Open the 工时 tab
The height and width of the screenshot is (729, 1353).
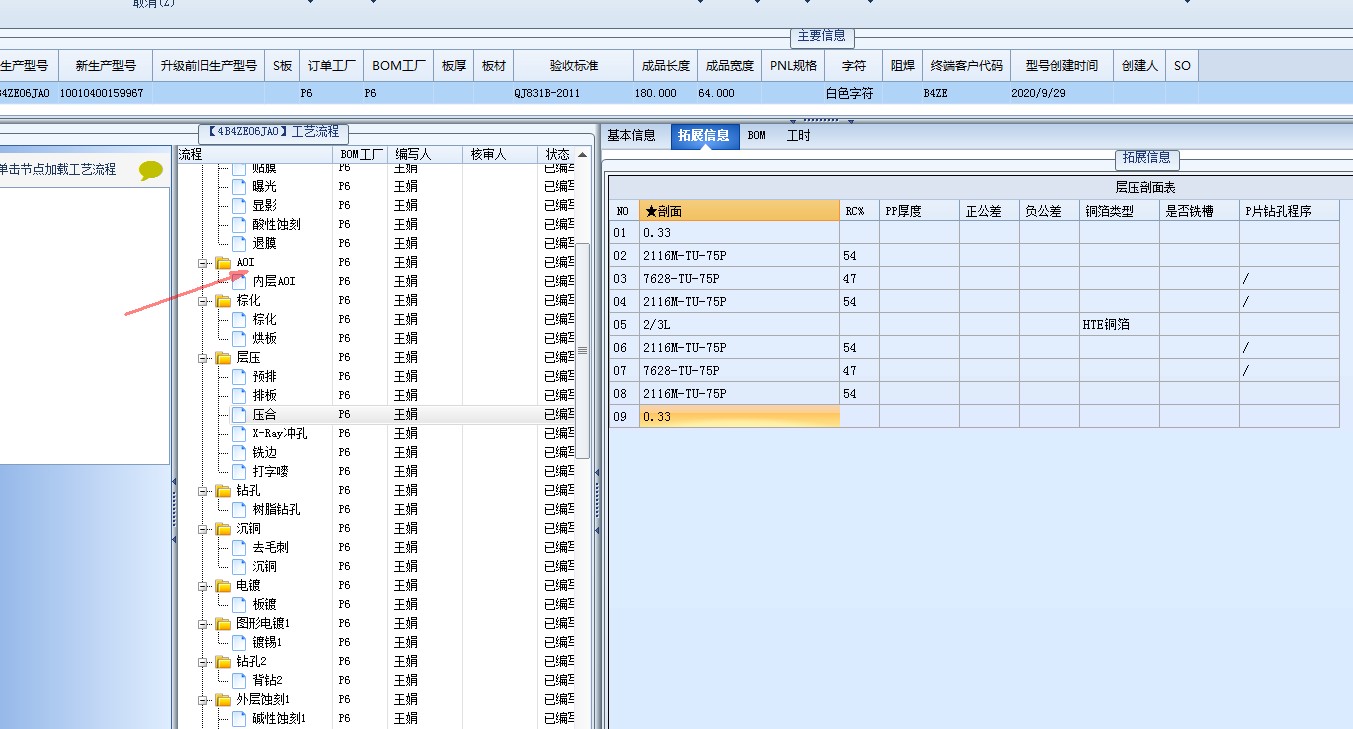[x=799, y=136]
